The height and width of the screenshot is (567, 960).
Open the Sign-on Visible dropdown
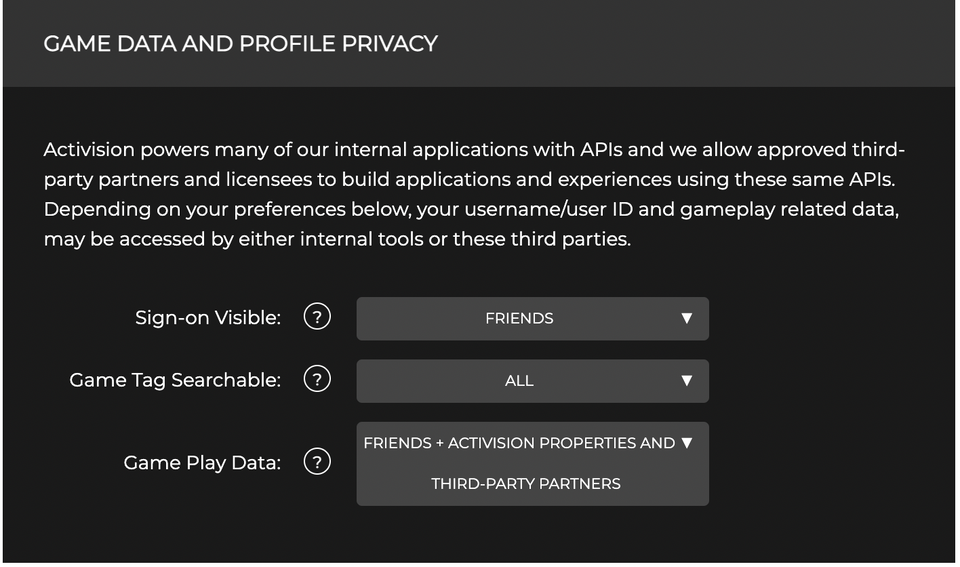pos(533,318)
